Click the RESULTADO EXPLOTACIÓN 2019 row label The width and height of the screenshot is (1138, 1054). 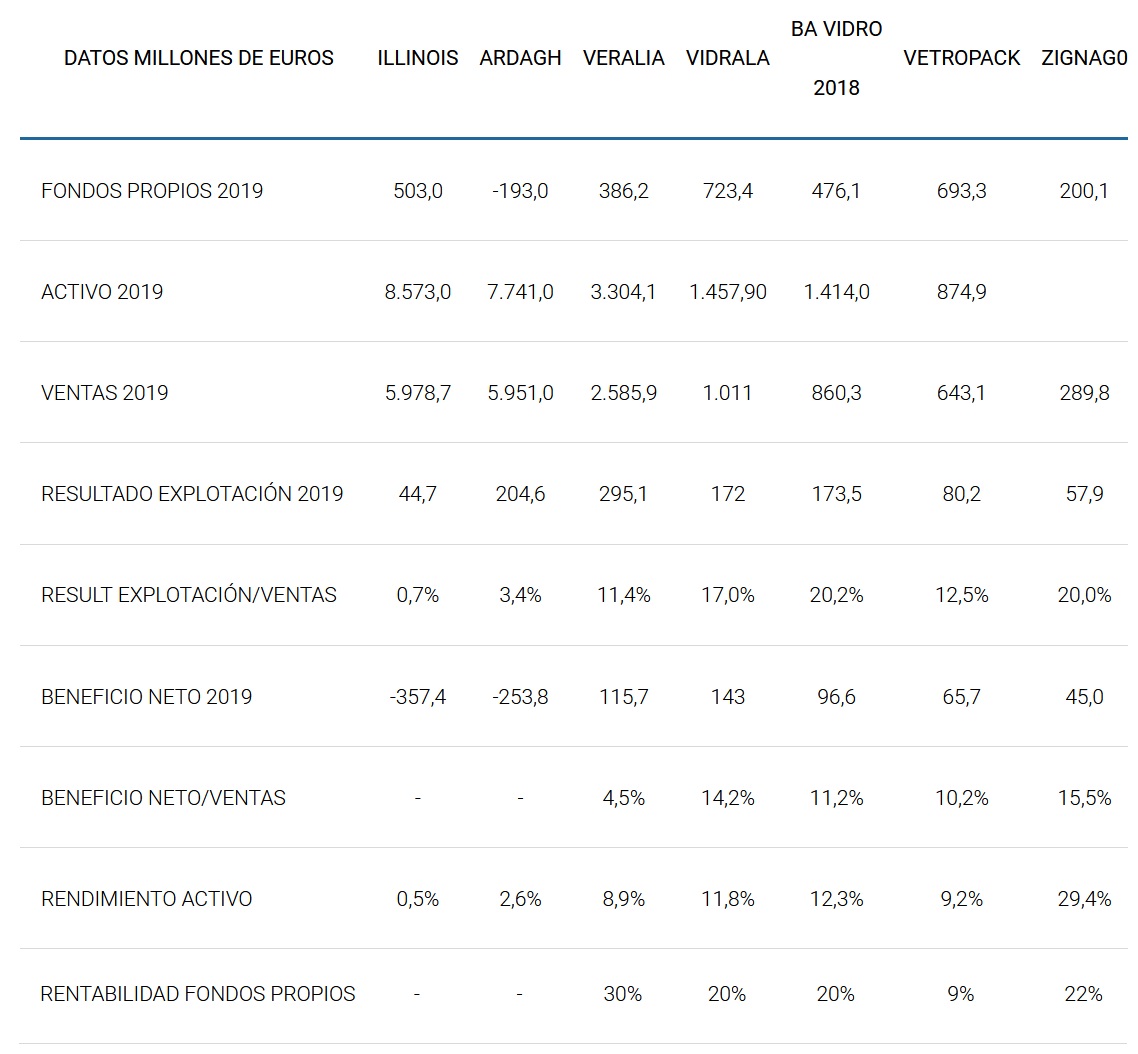[192, 494]
